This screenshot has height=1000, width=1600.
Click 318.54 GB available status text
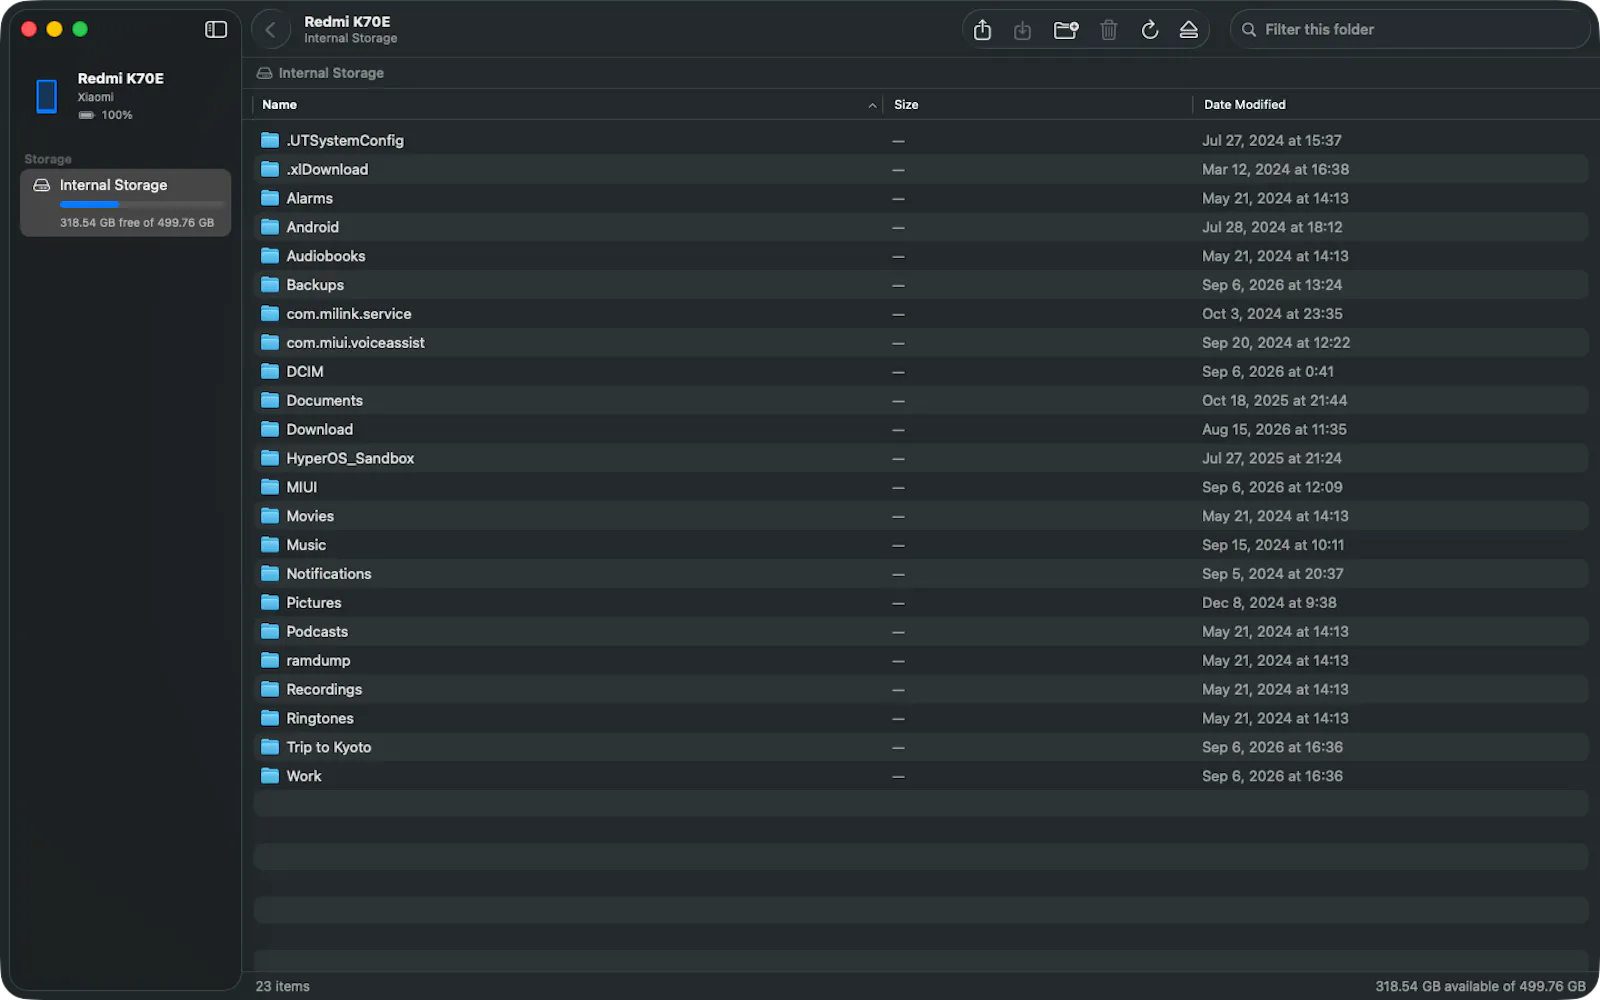click(1480, 986)
